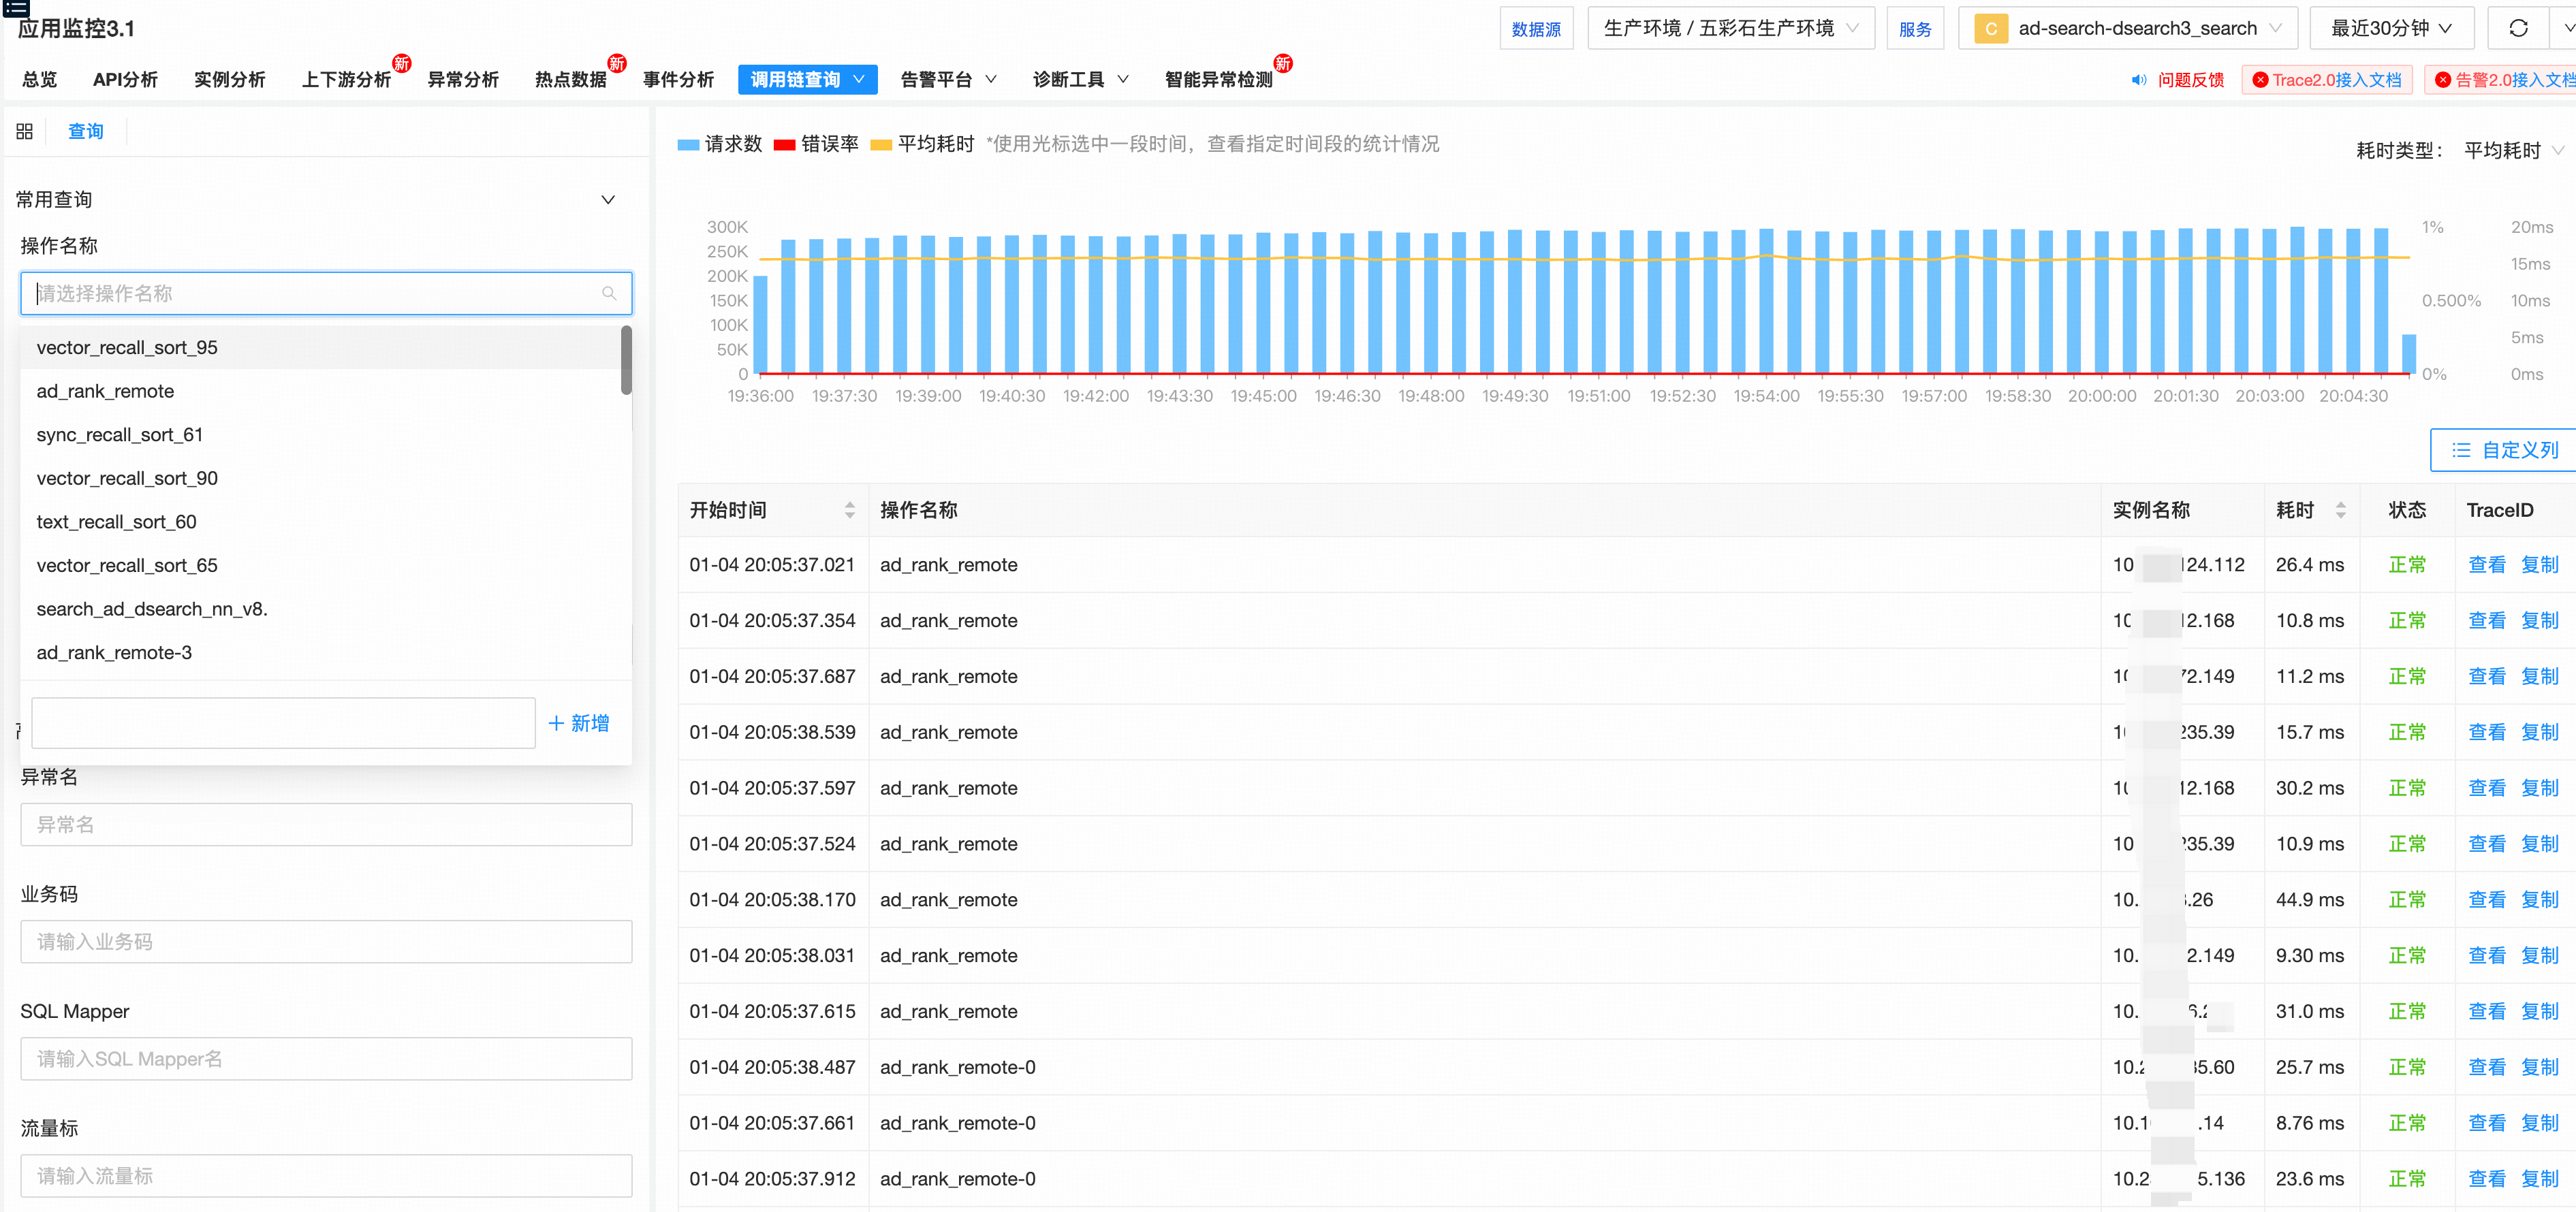Sort by 耗时 column arrows
The width and height of the screenshot is (2576, 1212).
pos(2340,510)
